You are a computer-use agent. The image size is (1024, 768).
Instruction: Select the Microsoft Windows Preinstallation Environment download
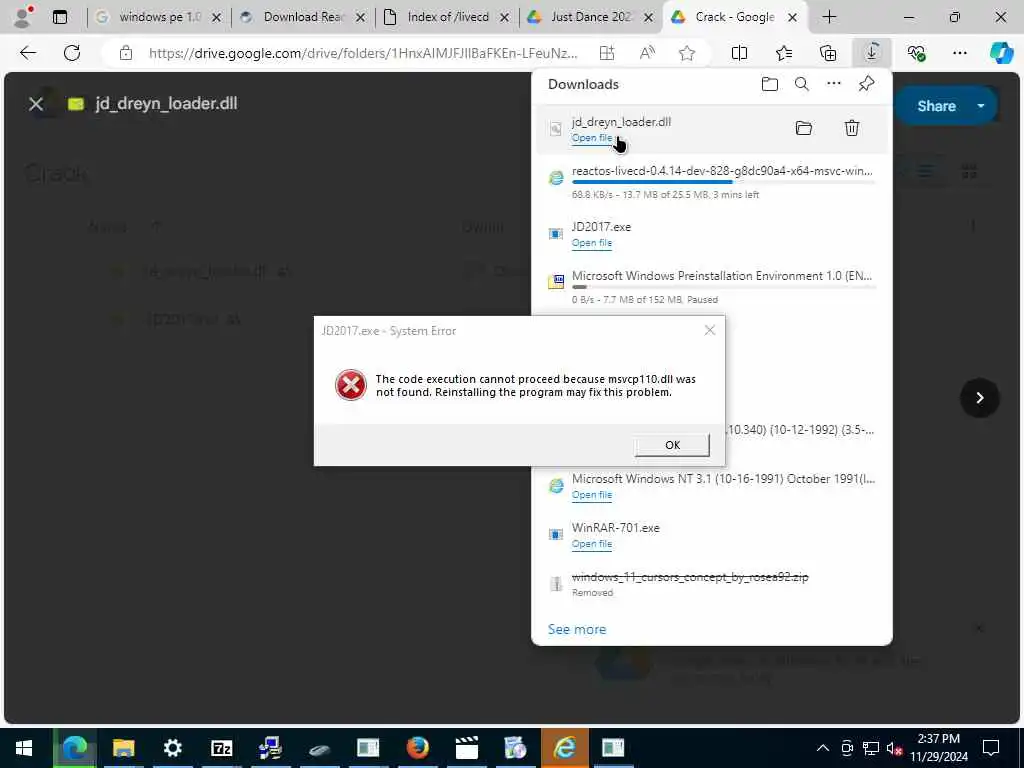coord(712,287)
